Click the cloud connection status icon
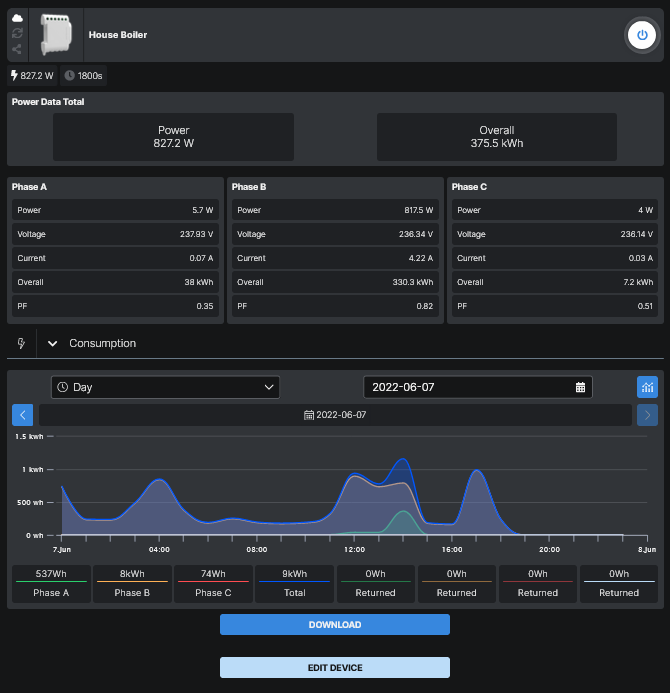The width and height of the screenshot is (670, 693). [17, 19]
